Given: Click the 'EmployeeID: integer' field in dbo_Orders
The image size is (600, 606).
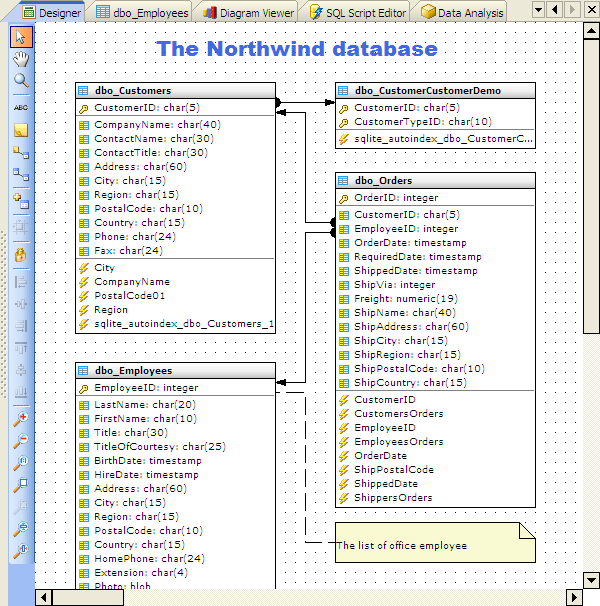Looking at the screenshot, I should [435, 229].
